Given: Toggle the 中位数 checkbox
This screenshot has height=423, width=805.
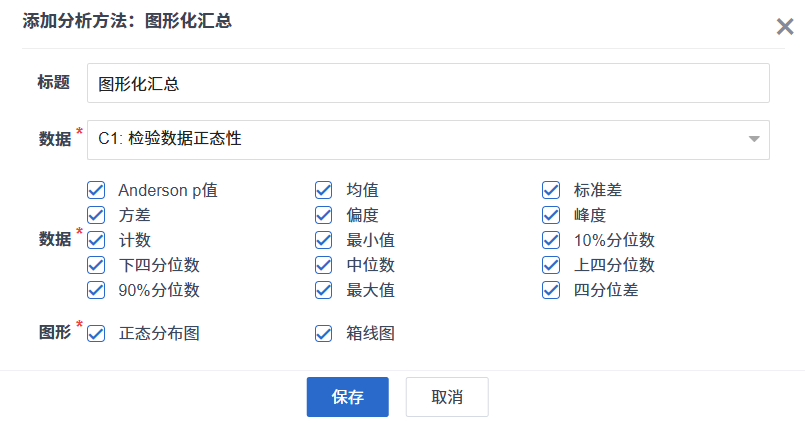Looking at the screenshot, I should coord(324,265).
